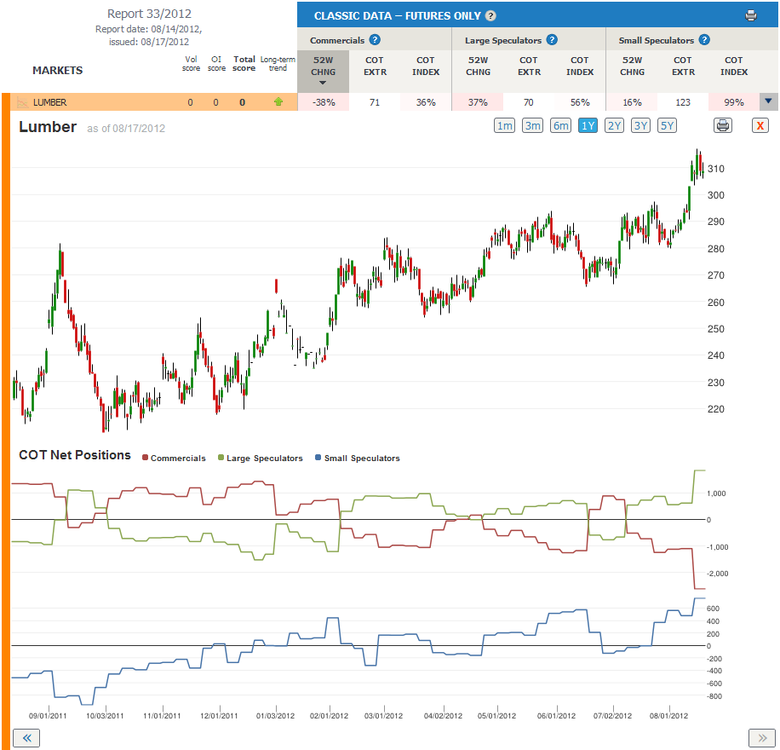Viewport: 780px width, 750px height.
Task: Click the Small Speculators COT EXTR header
Action: point(683,66)
